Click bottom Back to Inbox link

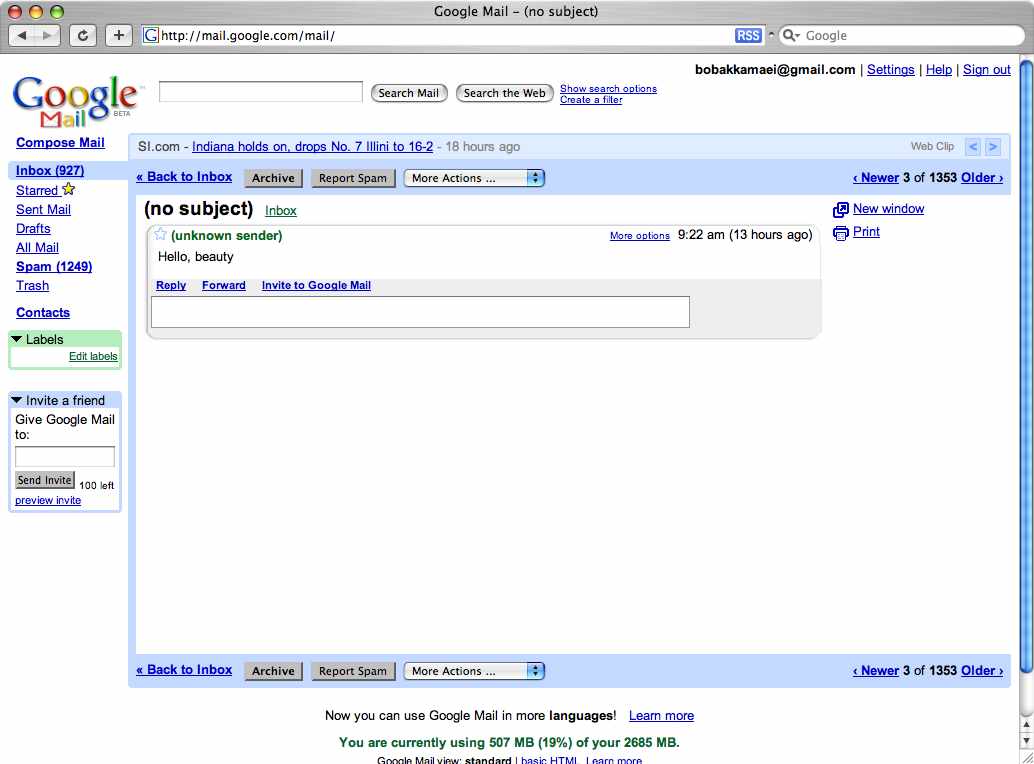point(184,670)
